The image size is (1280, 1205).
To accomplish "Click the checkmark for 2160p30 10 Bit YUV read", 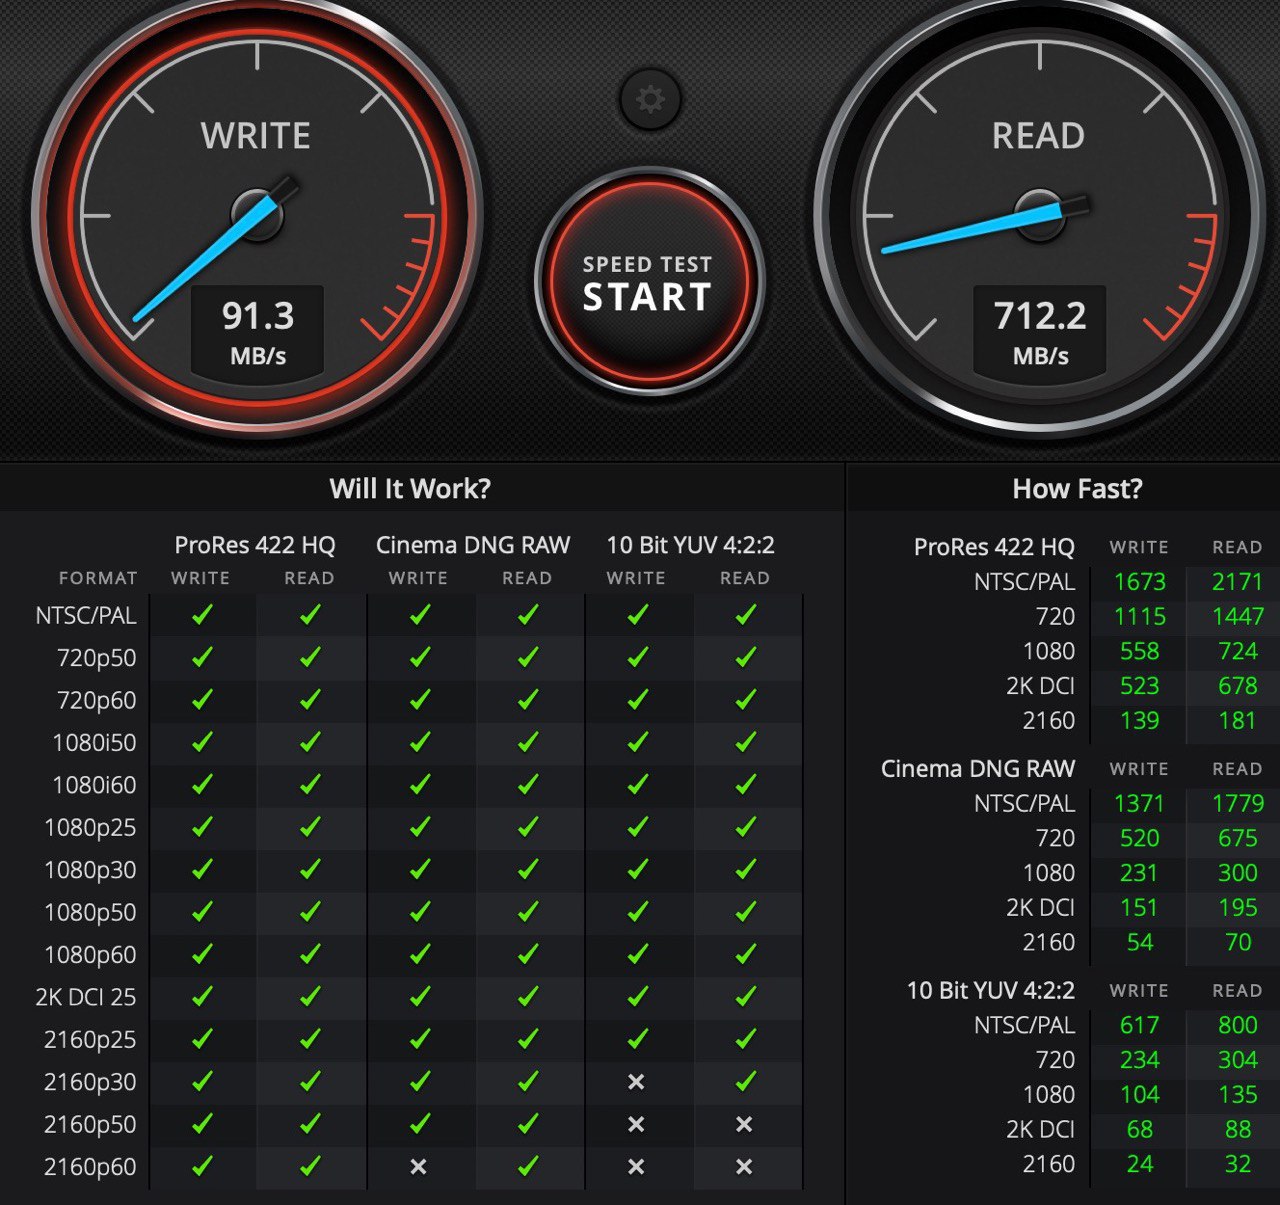I will point(745,1081).
